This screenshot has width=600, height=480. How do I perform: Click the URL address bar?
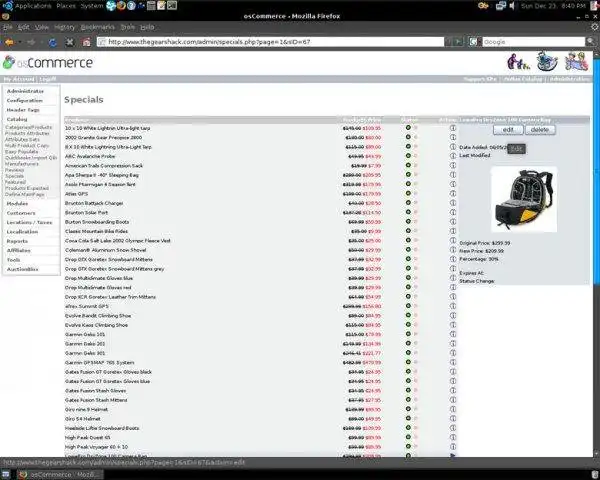click(x=270, y=42)
